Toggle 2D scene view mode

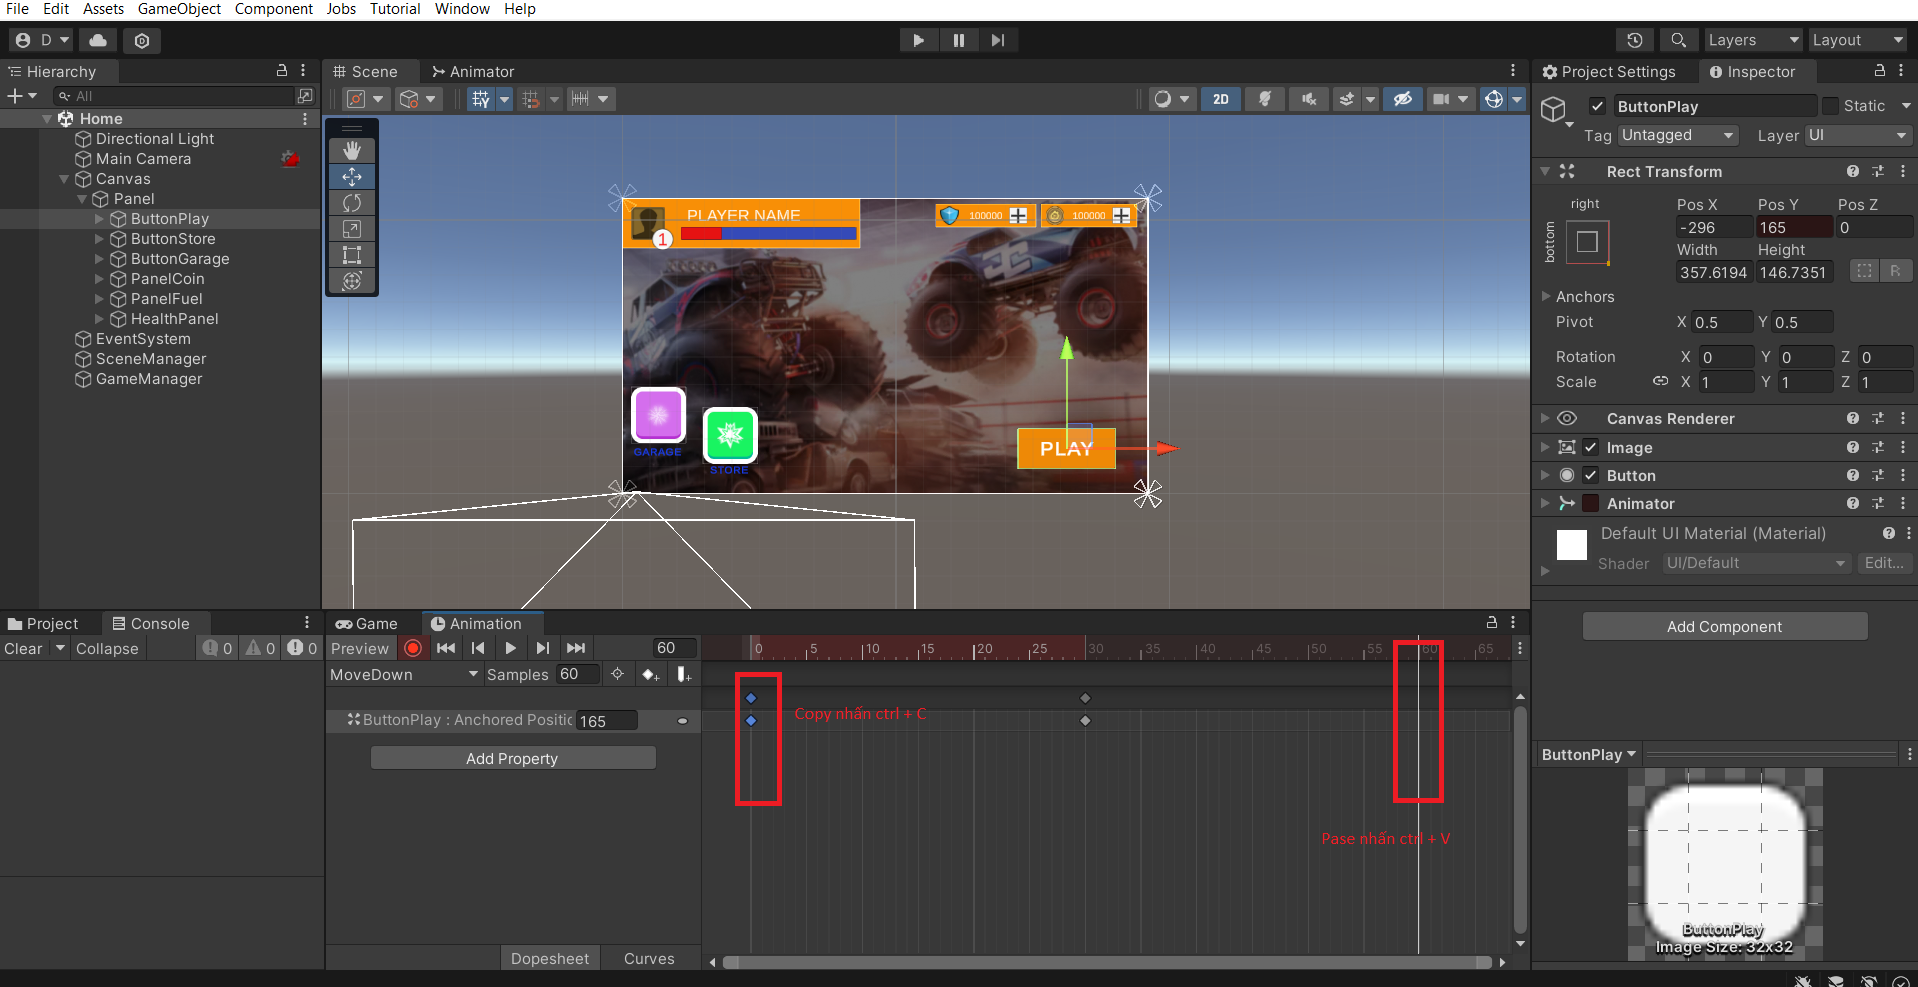[1221, 99]
